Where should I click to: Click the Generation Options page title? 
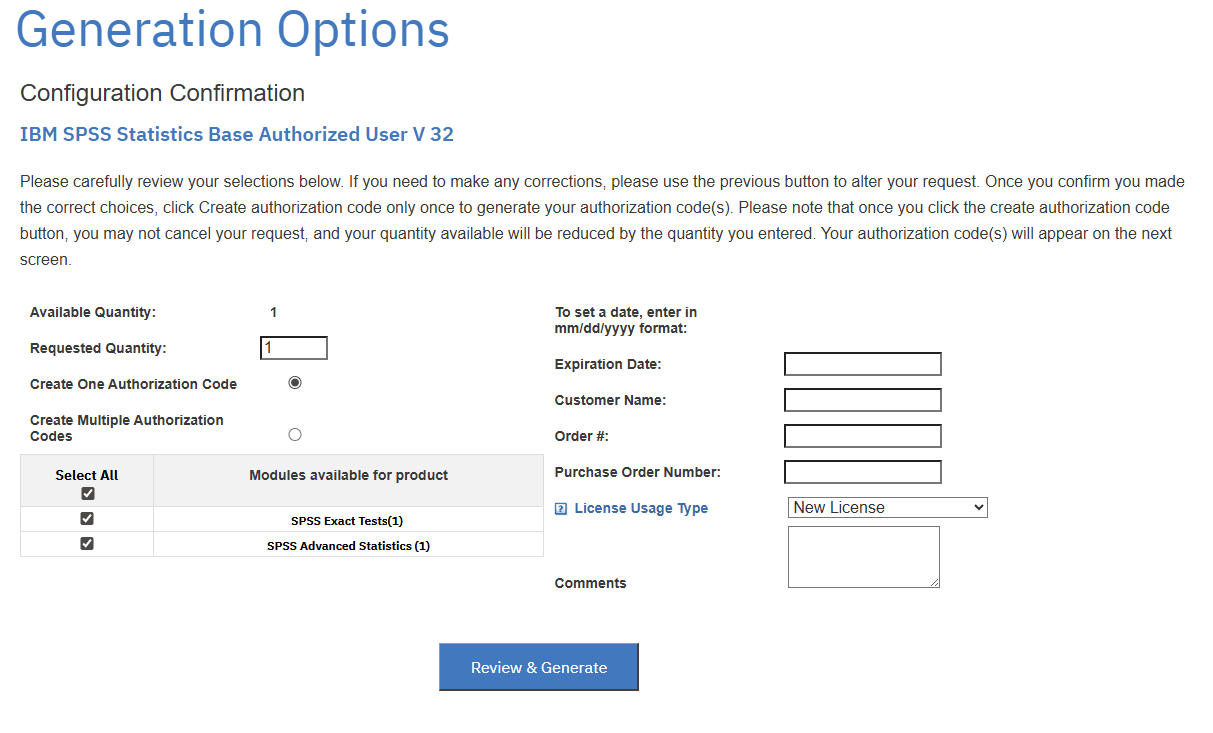coord(233,29)
